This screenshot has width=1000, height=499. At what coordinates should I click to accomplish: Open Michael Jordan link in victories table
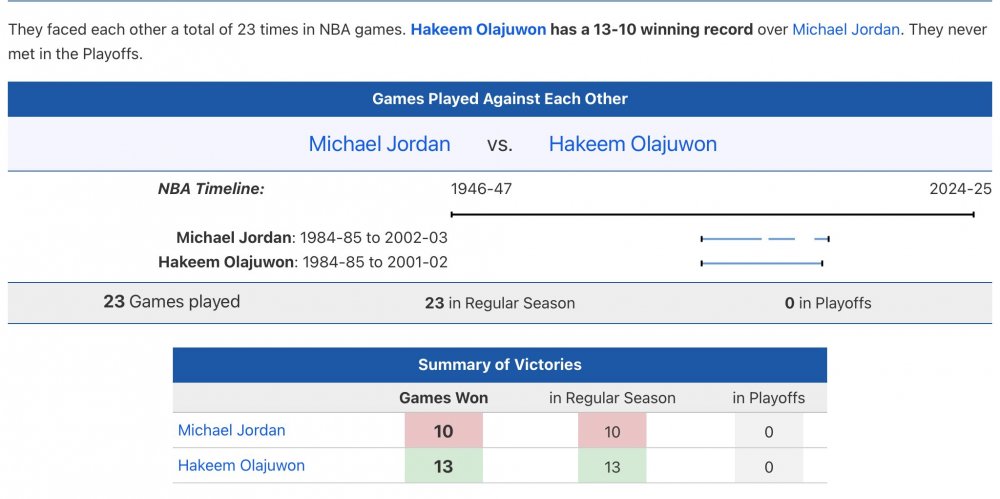tap(232, 430)
